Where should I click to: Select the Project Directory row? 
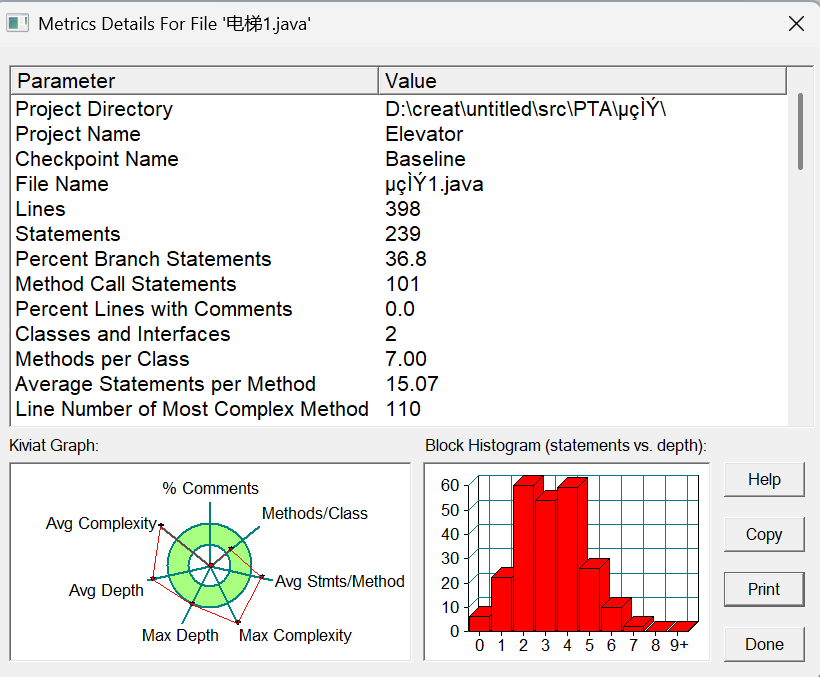[398, 109]
